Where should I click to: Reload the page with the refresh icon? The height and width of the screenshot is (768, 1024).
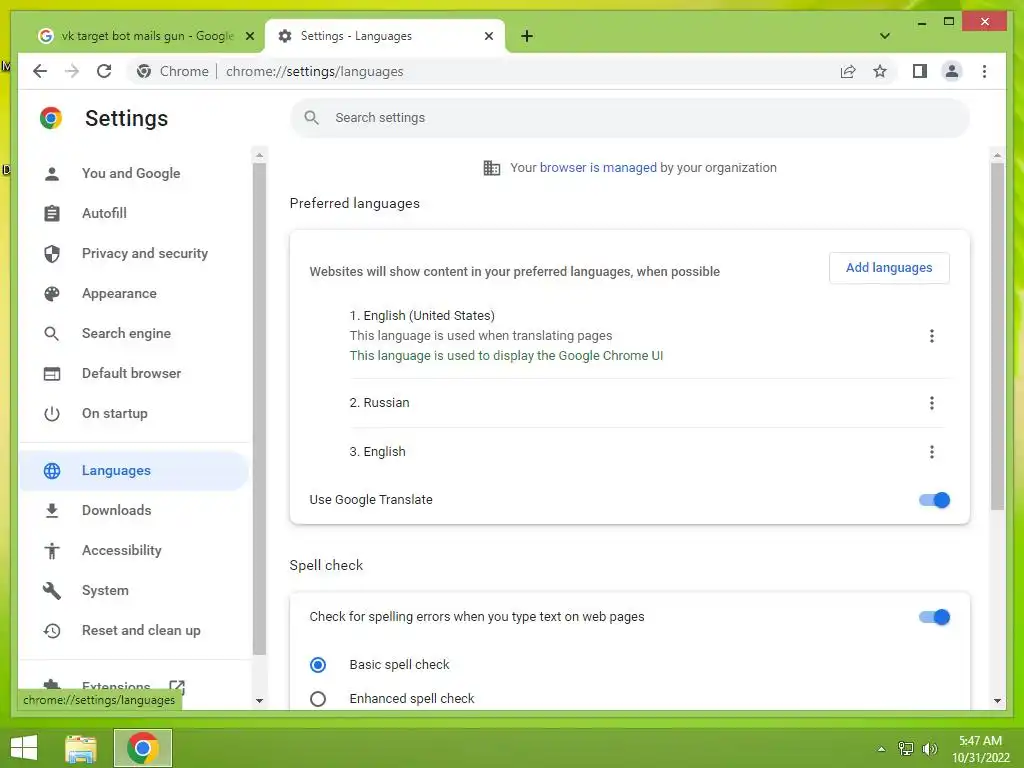(104, 71)
